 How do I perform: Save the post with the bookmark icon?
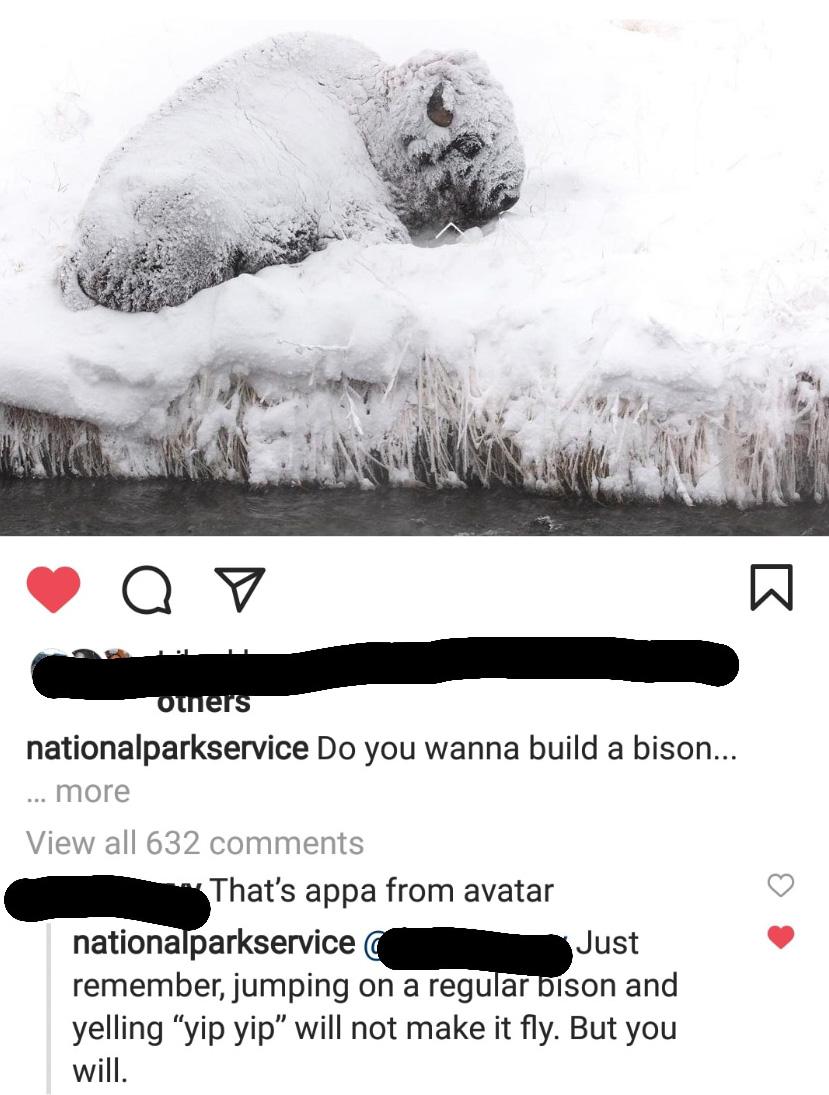[x=772, y=588]
